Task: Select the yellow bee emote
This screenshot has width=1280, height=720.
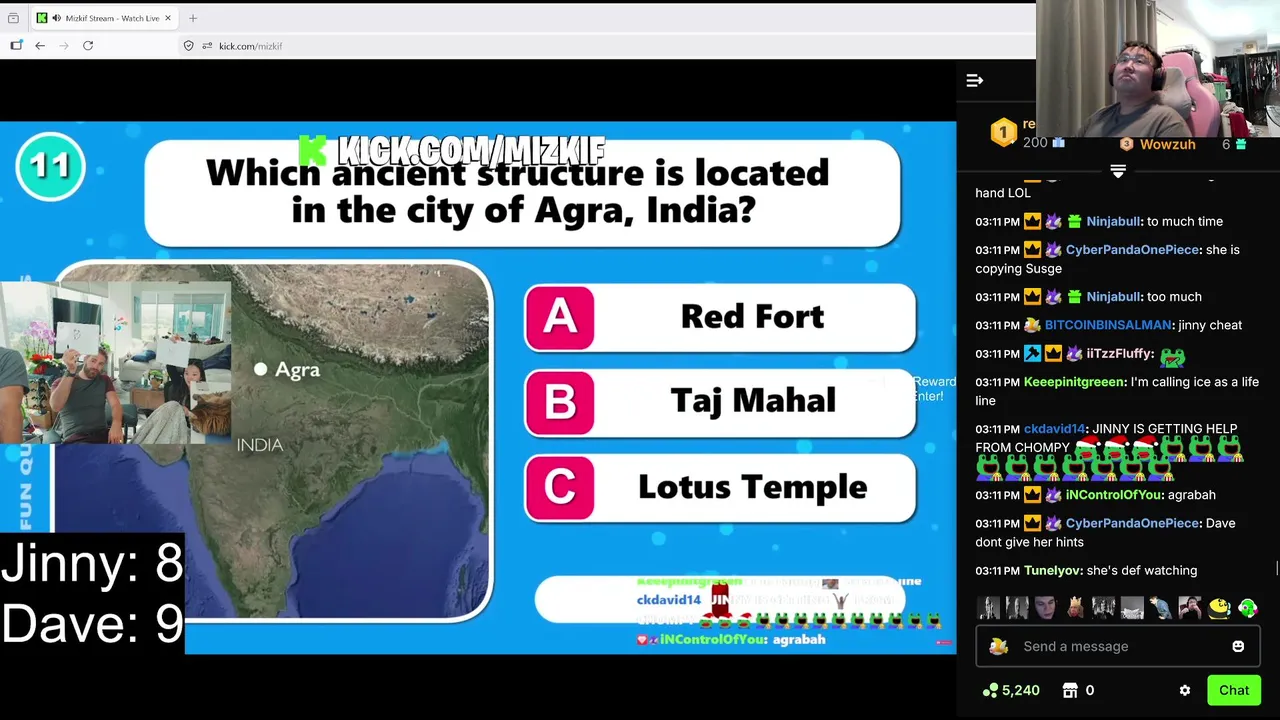Action: pyautogui.click(x=1219, y=608)
